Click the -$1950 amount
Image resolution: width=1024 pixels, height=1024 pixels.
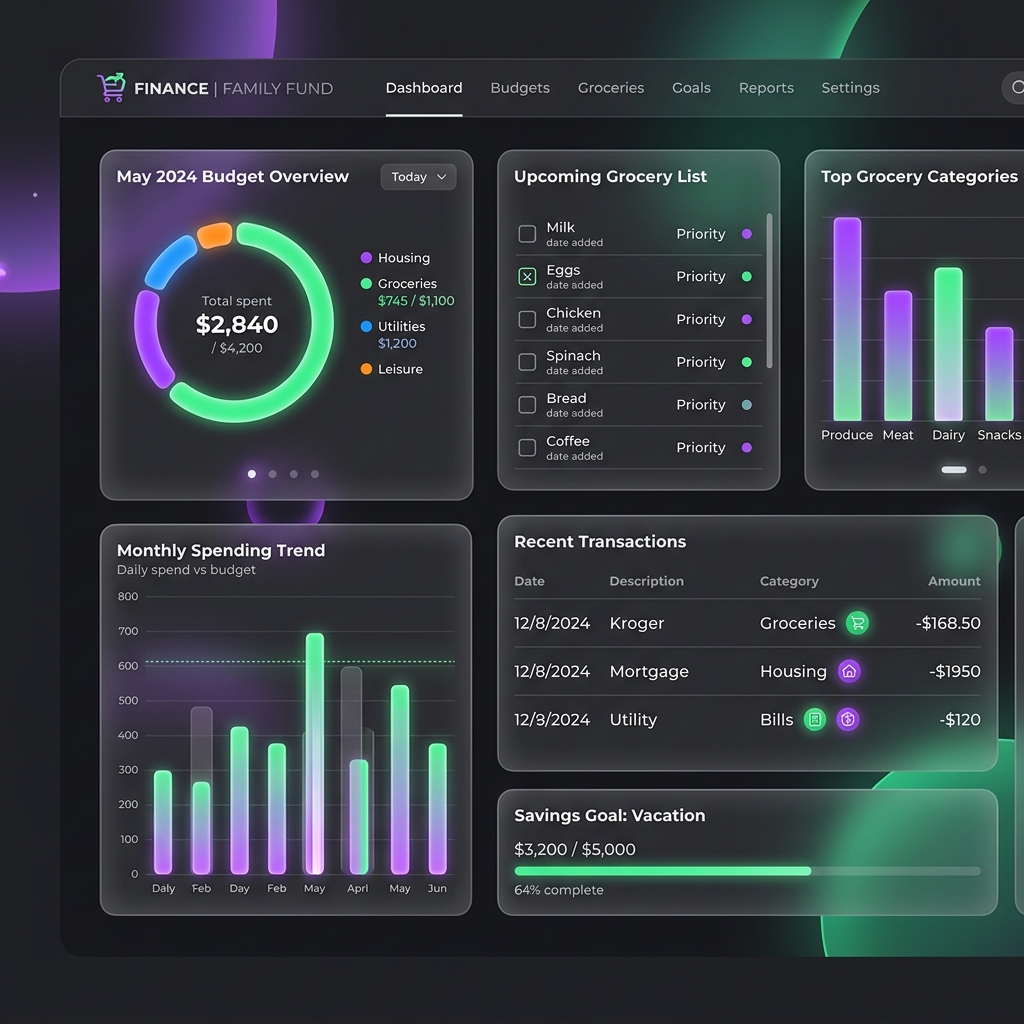coord(955,671)
